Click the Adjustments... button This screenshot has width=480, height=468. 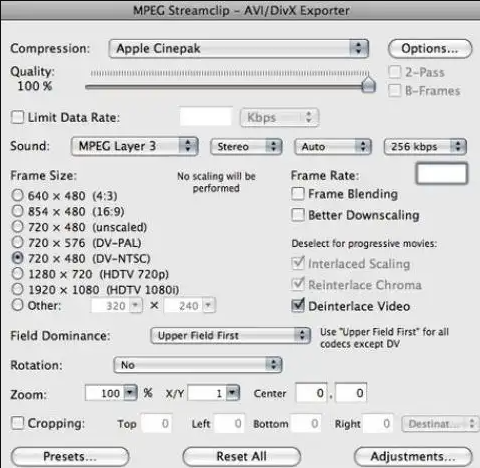tap(413, 456)
